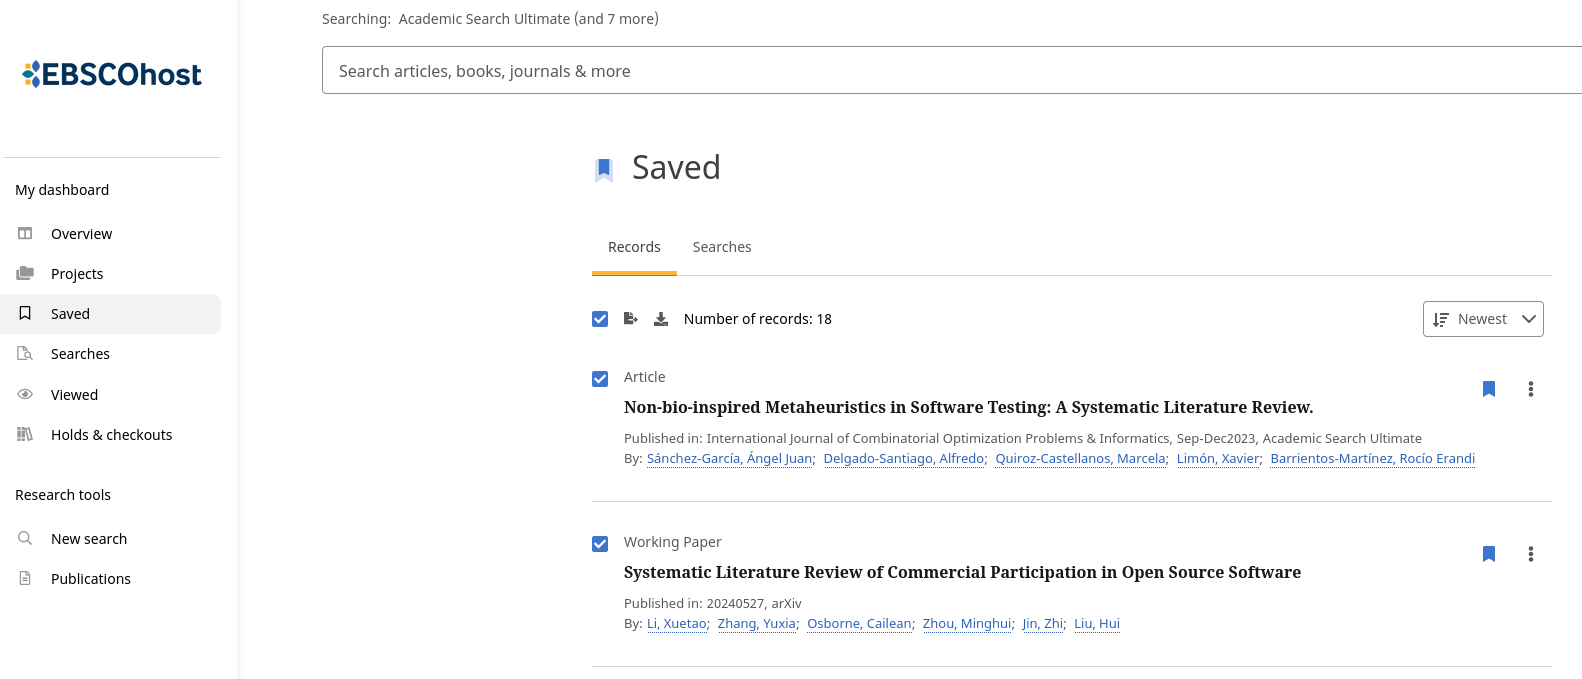Click the search articles input field
This screenshot has height=679, width=1582.
point(952,71)
